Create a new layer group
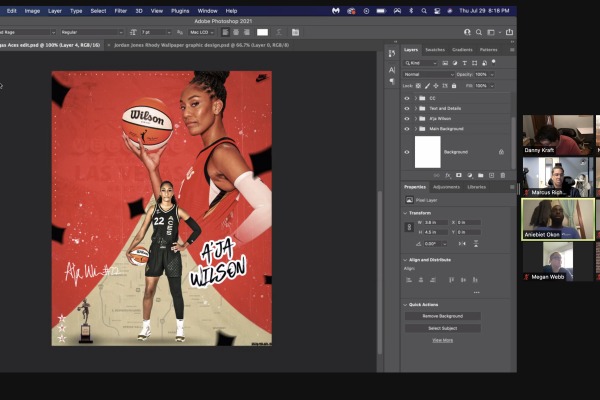600x400 pixels. pyautogui.click(x=481, y=175)
